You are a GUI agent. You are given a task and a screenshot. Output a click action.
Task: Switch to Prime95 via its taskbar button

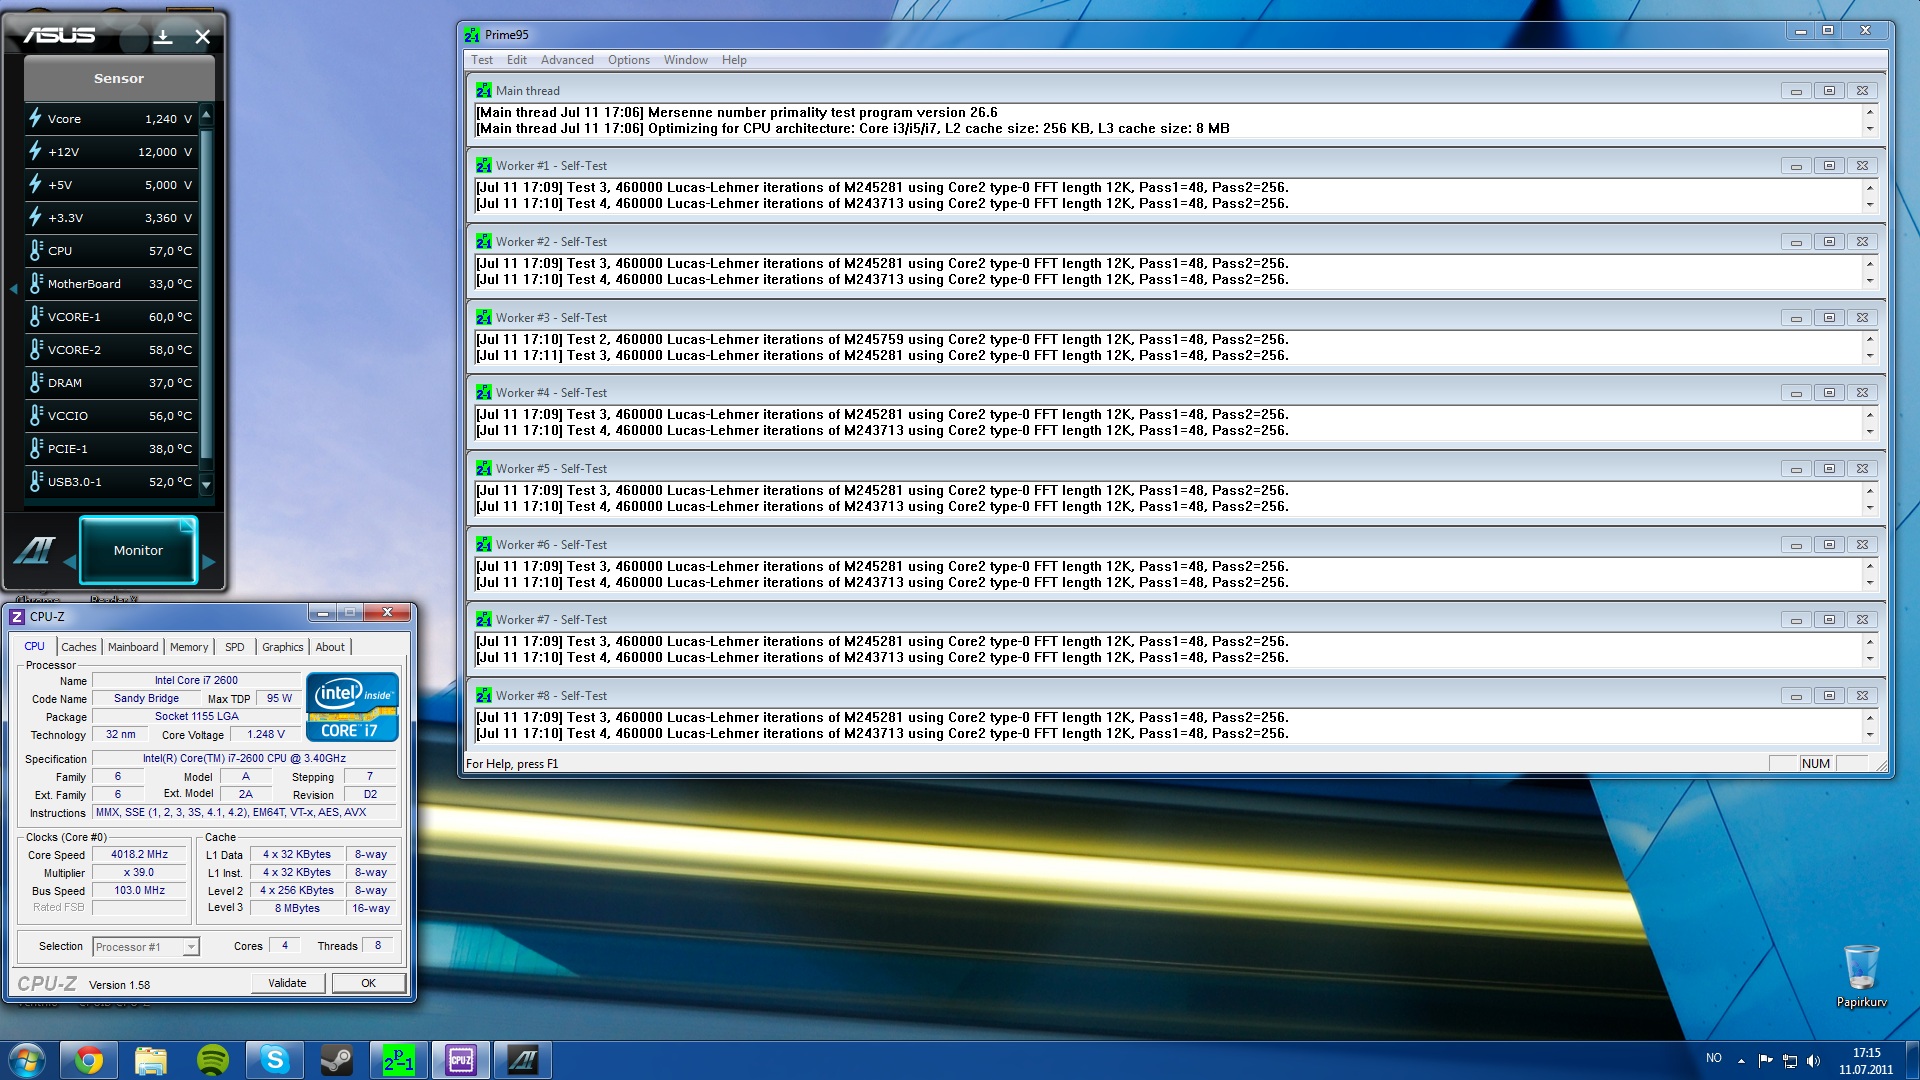click(399, 1060)
